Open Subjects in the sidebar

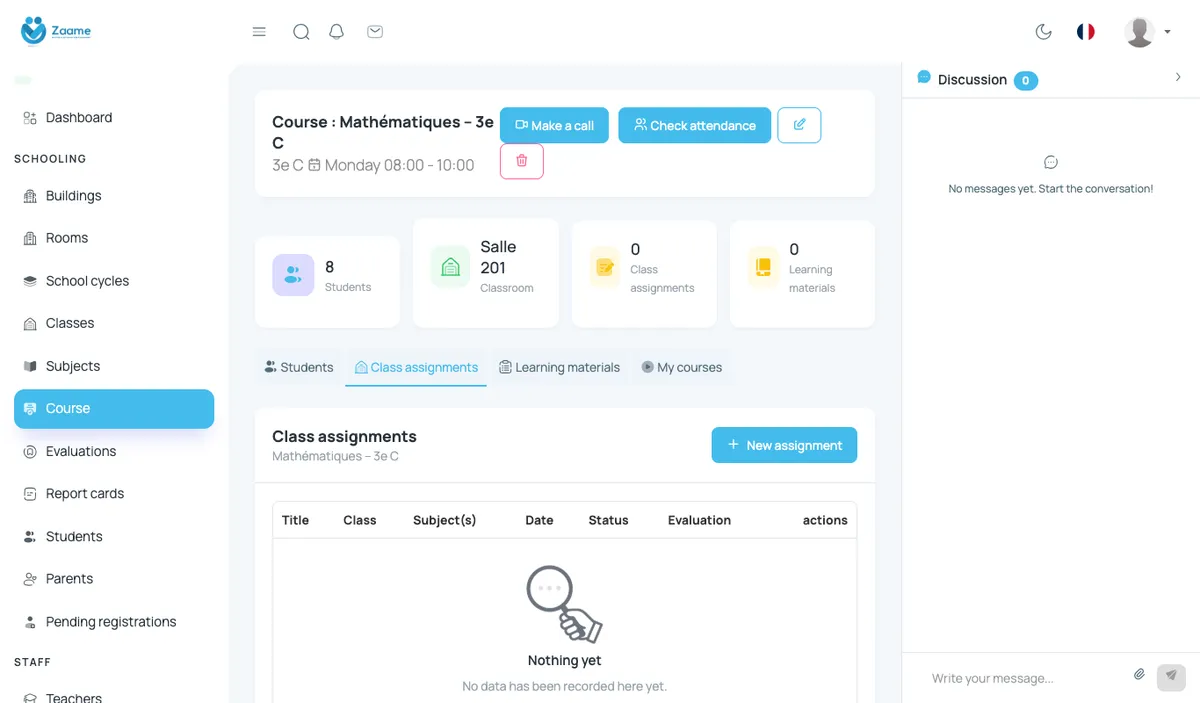(114, 366)
